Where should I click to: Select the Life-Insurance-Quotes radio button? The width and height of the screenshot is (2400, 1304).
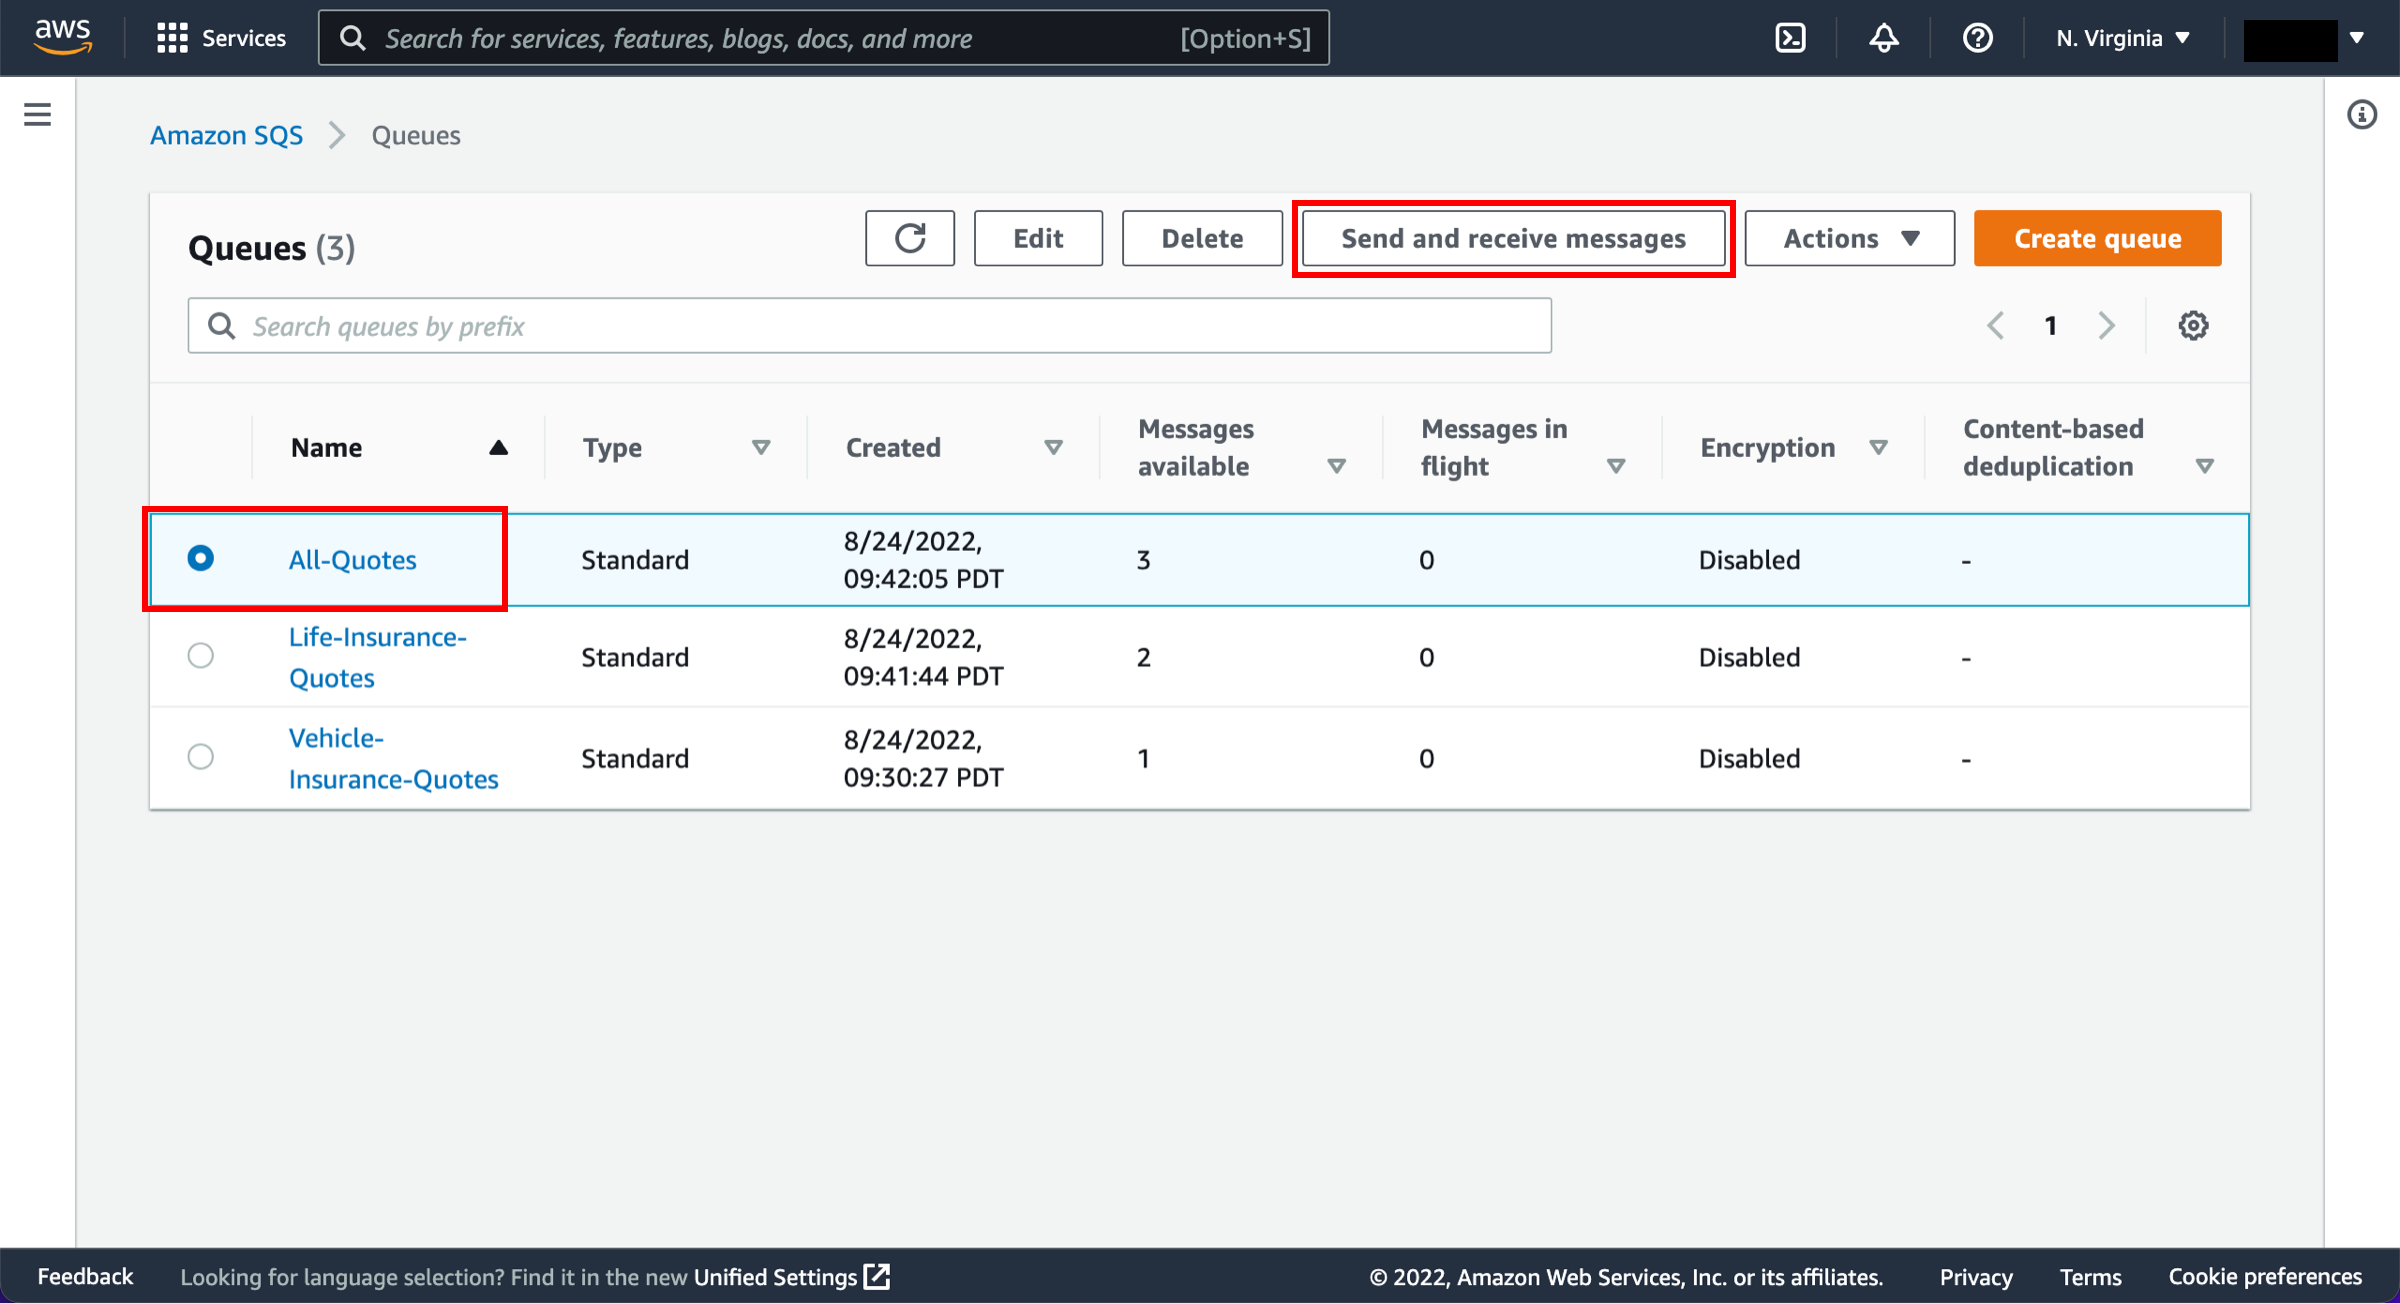(201, 655)
